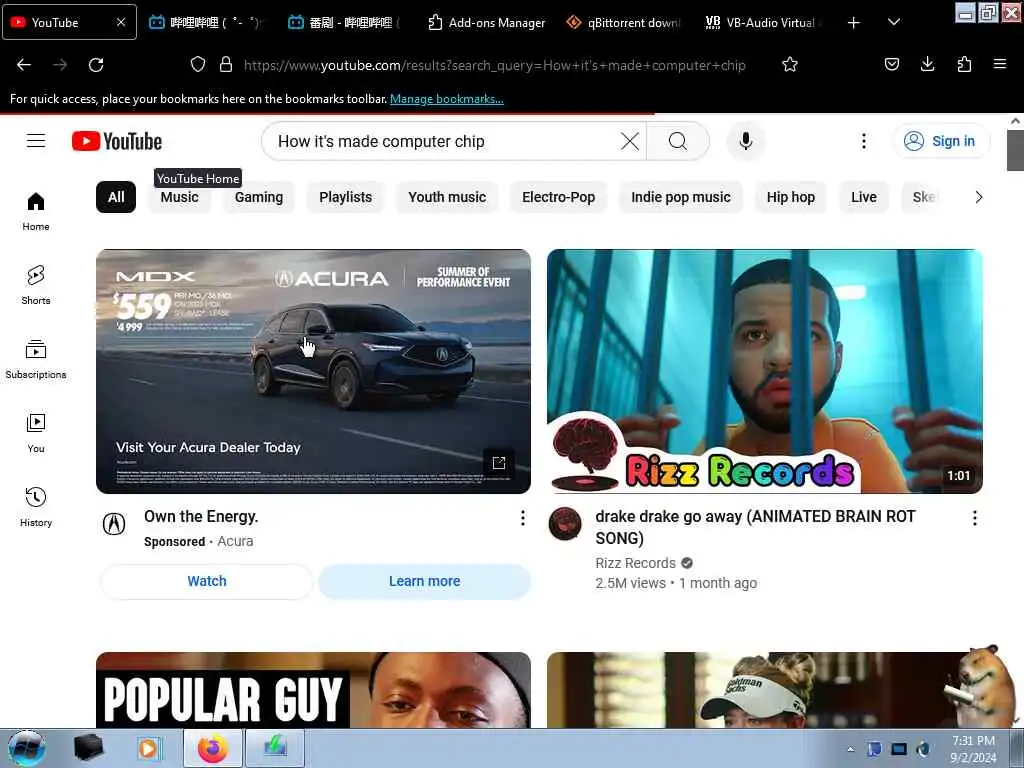
Task: Click the Acura channel logo avatar
Action: click(114, 524)
